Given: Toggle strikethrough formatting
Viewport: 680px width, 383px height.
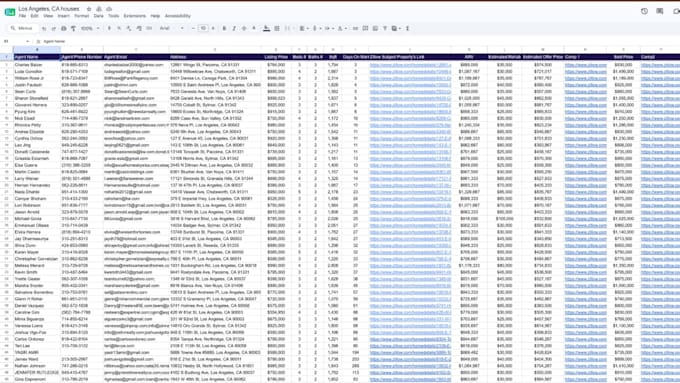Looking at the screenshot, I should coord(244,29).
